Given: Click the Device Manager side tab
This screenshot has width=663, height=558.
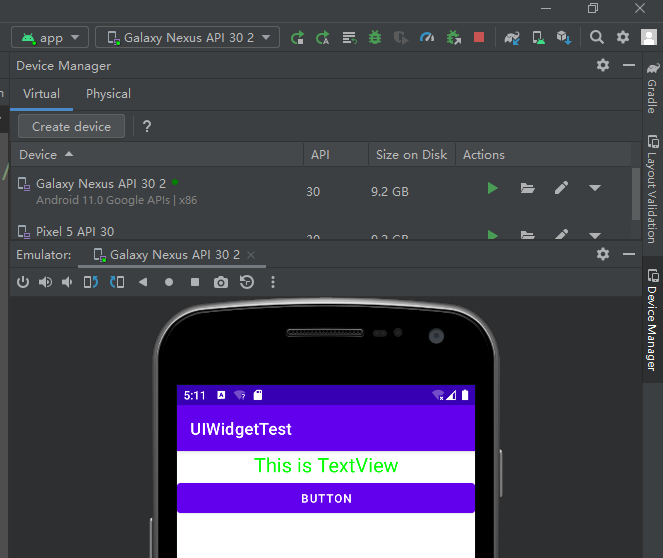Looking at the screenshot, I should [652, 320].
